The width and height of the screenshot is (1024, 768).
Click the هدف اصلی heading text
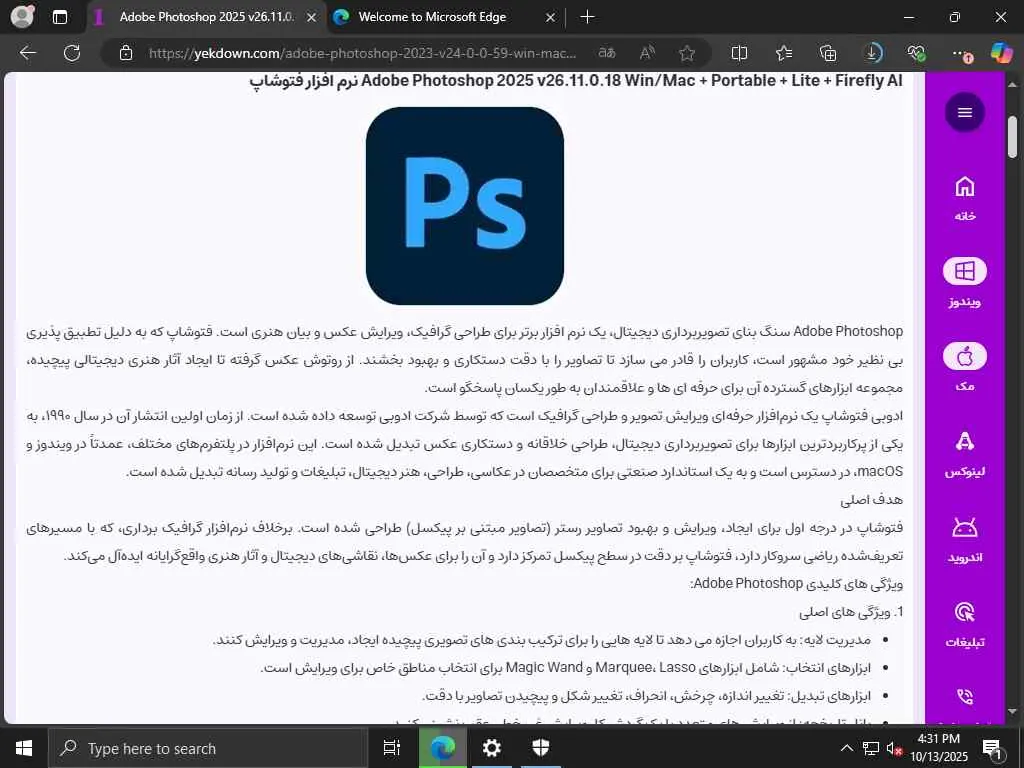coord(872,500)
